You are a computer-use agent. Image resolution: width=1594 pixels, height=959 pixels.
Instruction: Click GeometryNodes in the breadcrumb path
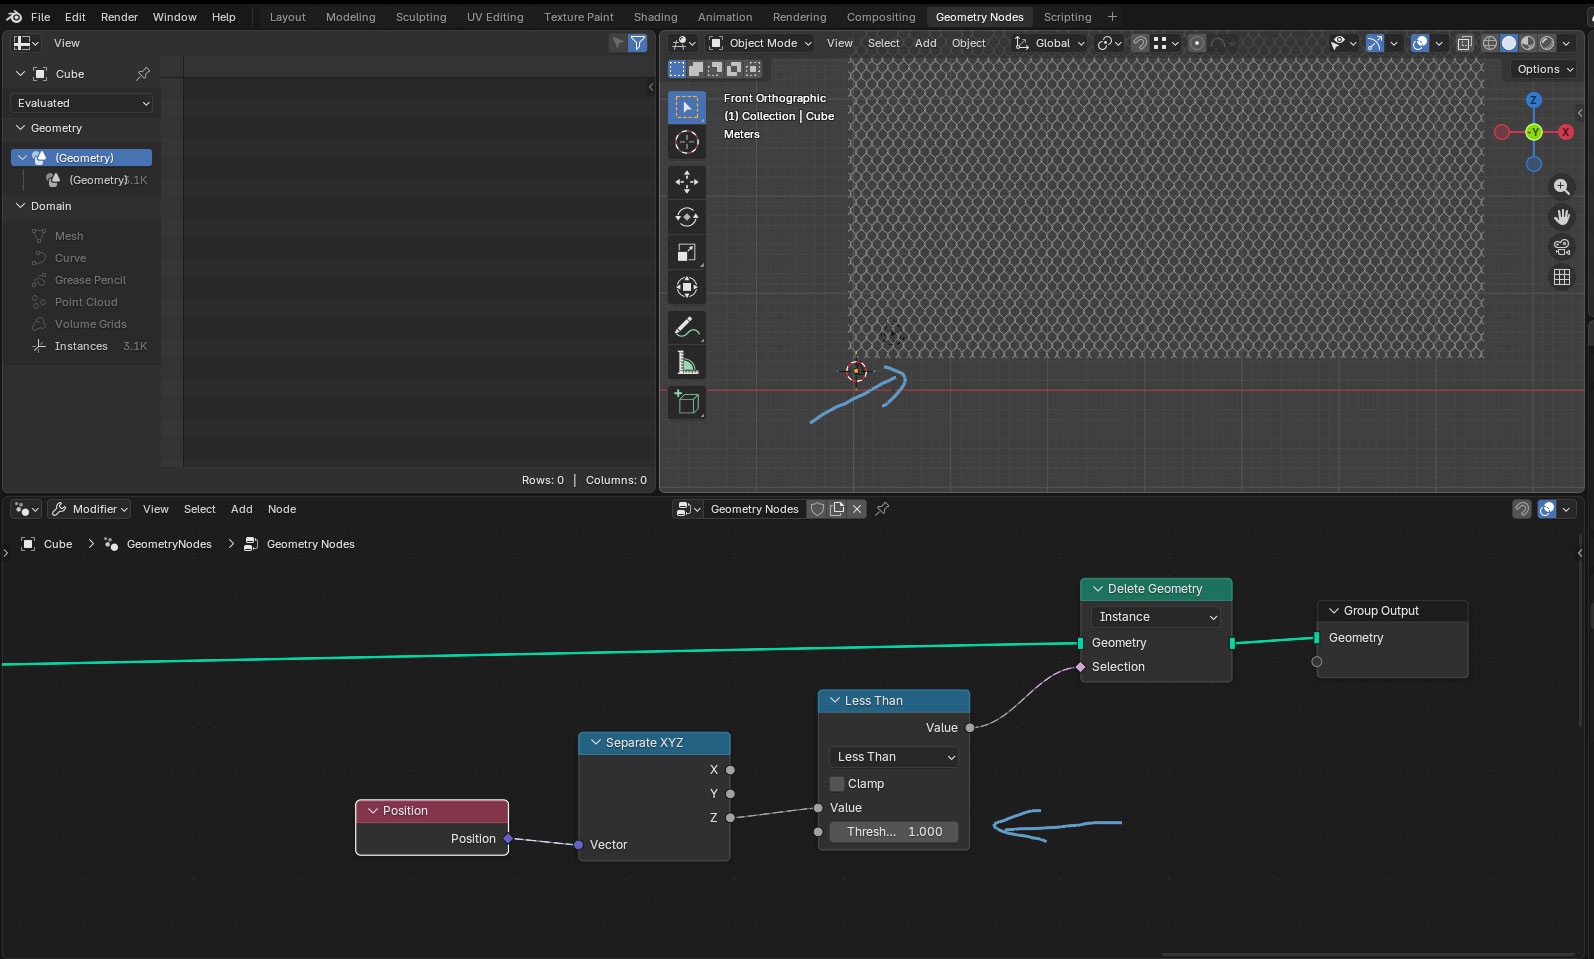[169, 544]
